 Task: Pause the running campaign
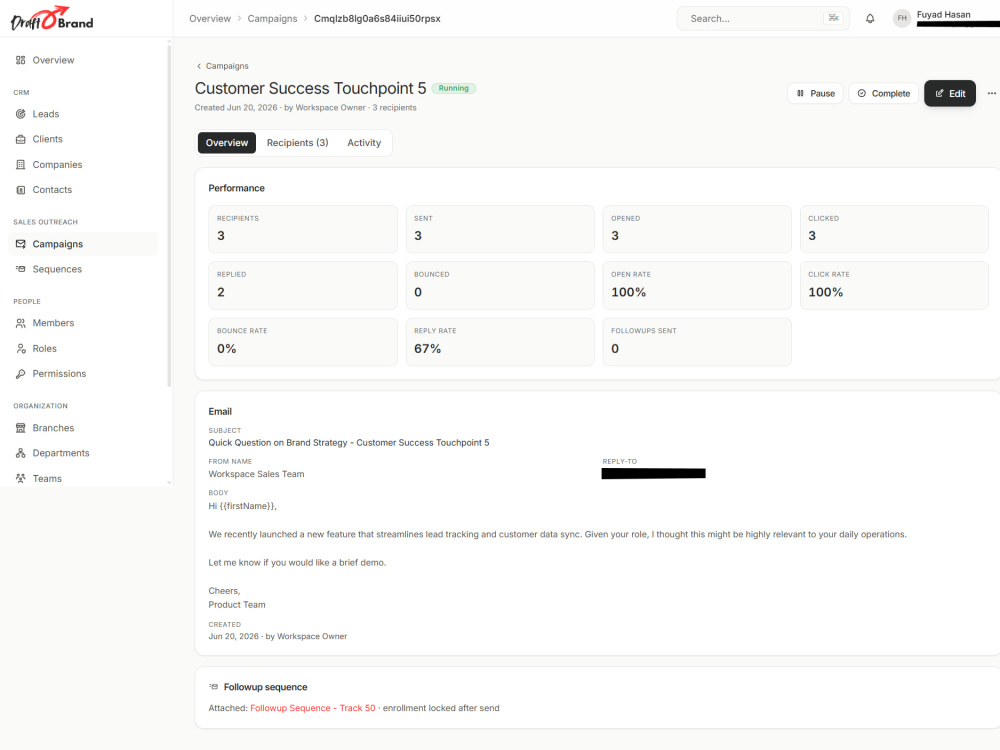tap(815, 93)
